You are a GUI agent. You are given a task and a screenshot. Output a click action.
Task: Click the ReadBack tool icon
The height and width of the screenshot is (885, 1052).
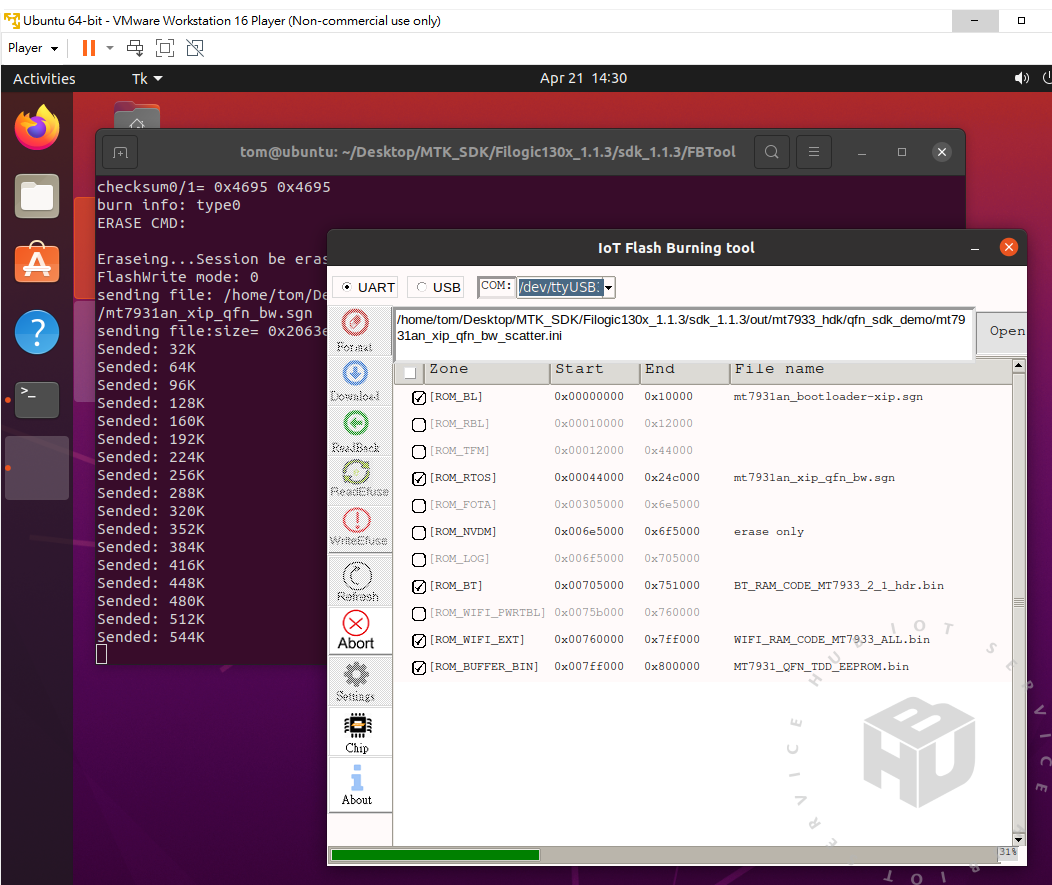pos(355,431)
